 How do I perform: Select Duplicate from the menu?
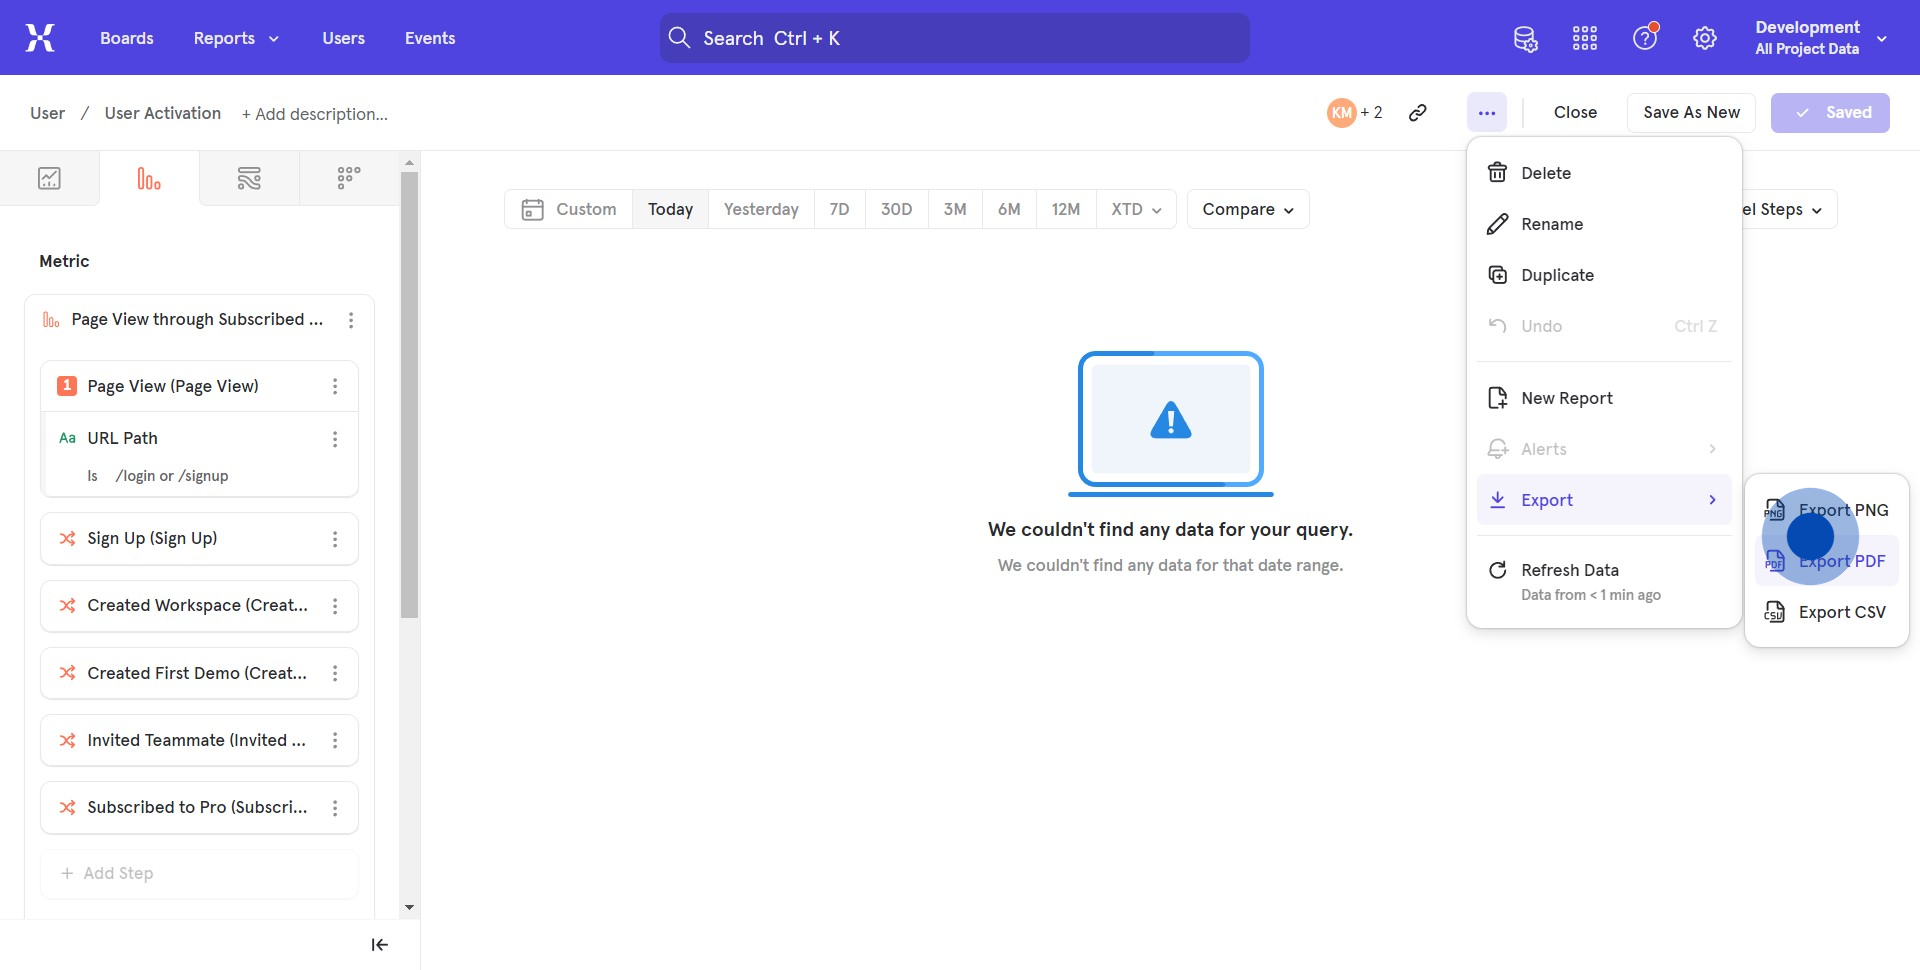click(1557, 275)
